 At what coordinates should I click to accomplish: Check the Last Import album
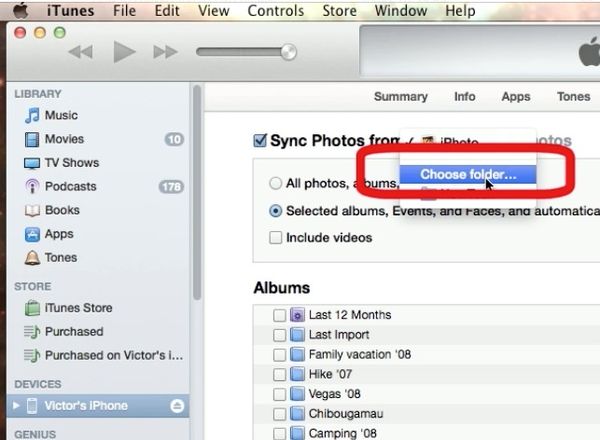(x=279, y=335)
